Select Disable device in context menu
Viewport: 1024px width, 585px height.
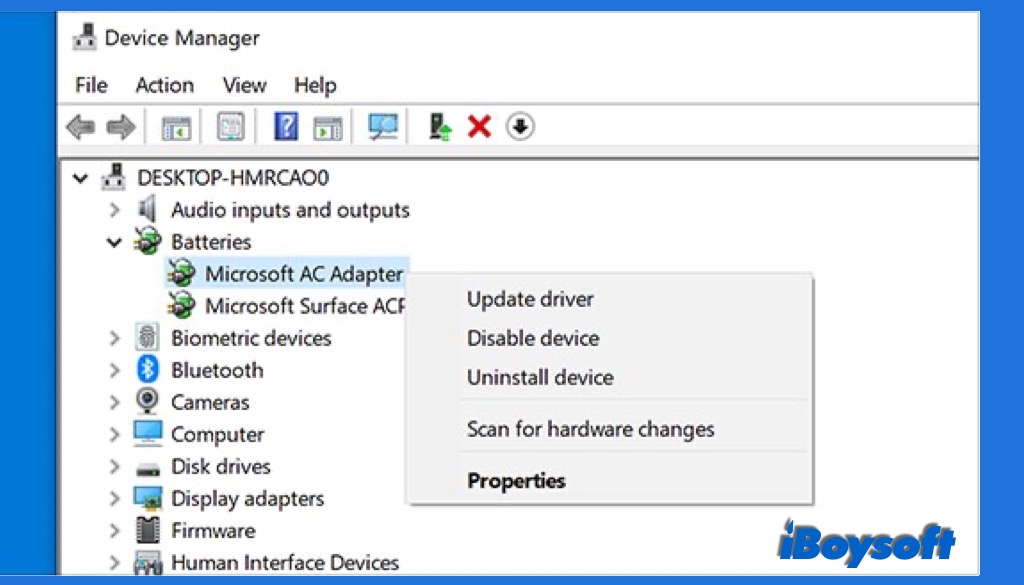pos(533,338)
